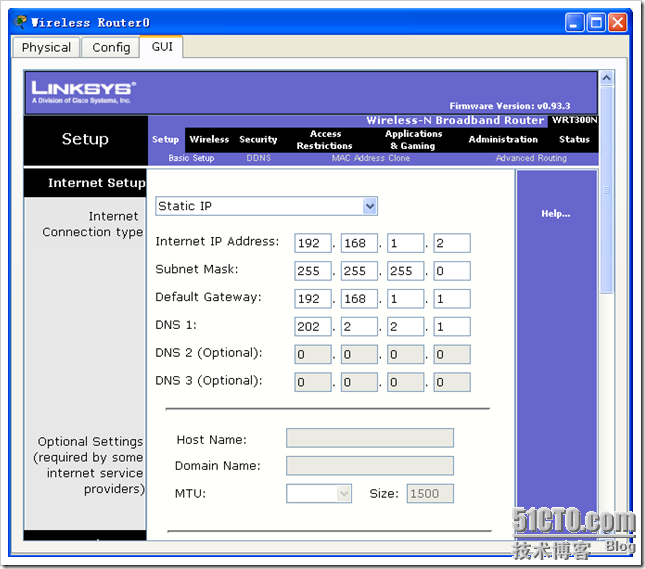Click the second octet of DNS 1
The height and width of the screenshot is (569, 645).
[x=359, y=327]
